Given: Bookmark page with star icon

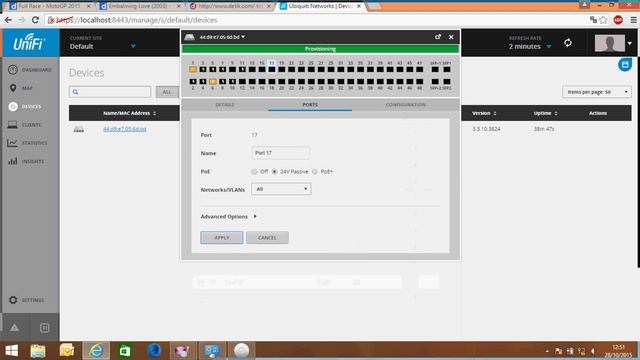Looking at the screenshot, I should point(603,20).
